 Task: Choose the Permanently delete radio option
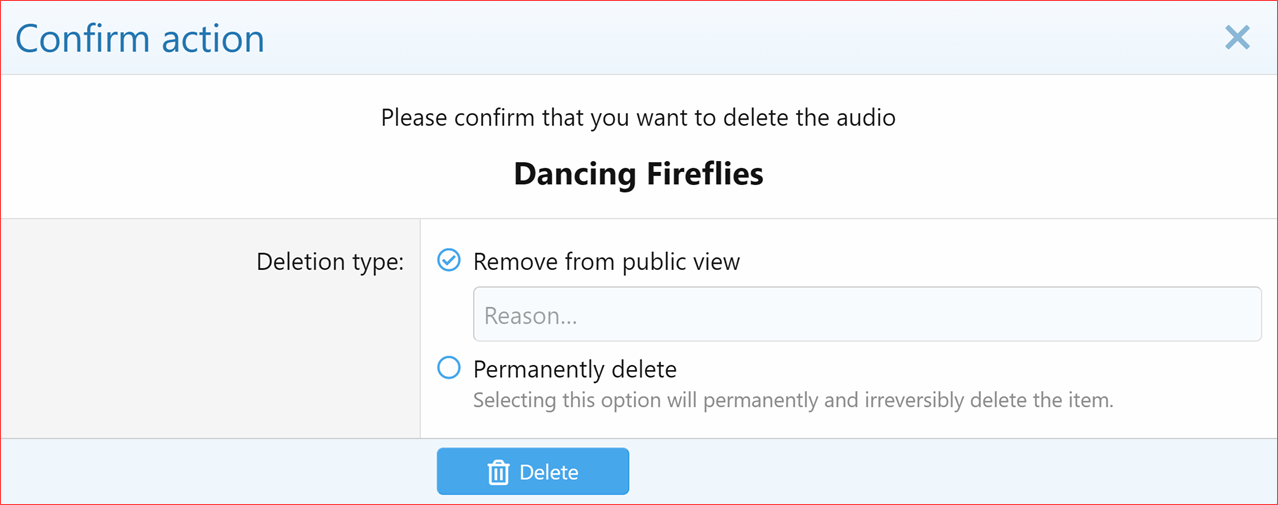pos(449,368)
